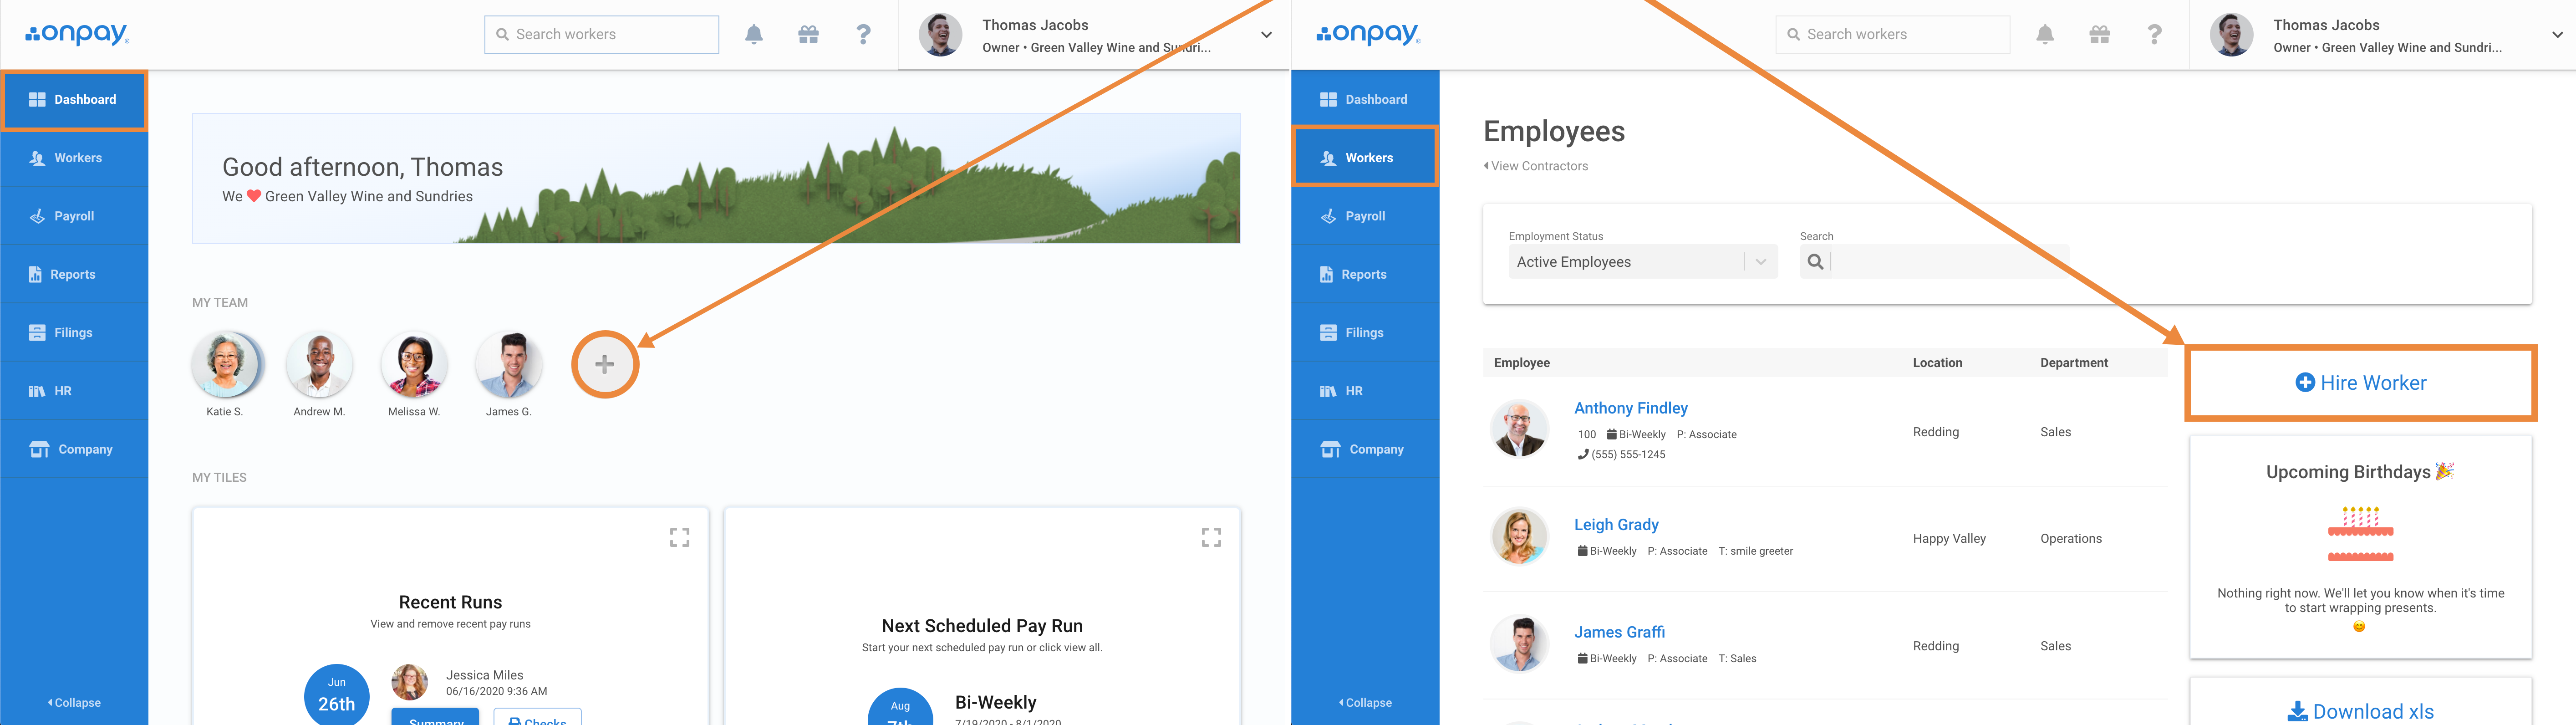Click the search magnifier icon in the Employees filter
Image resolution: width=2576 pixels, height=725 pixels.
coord(1815,262)
